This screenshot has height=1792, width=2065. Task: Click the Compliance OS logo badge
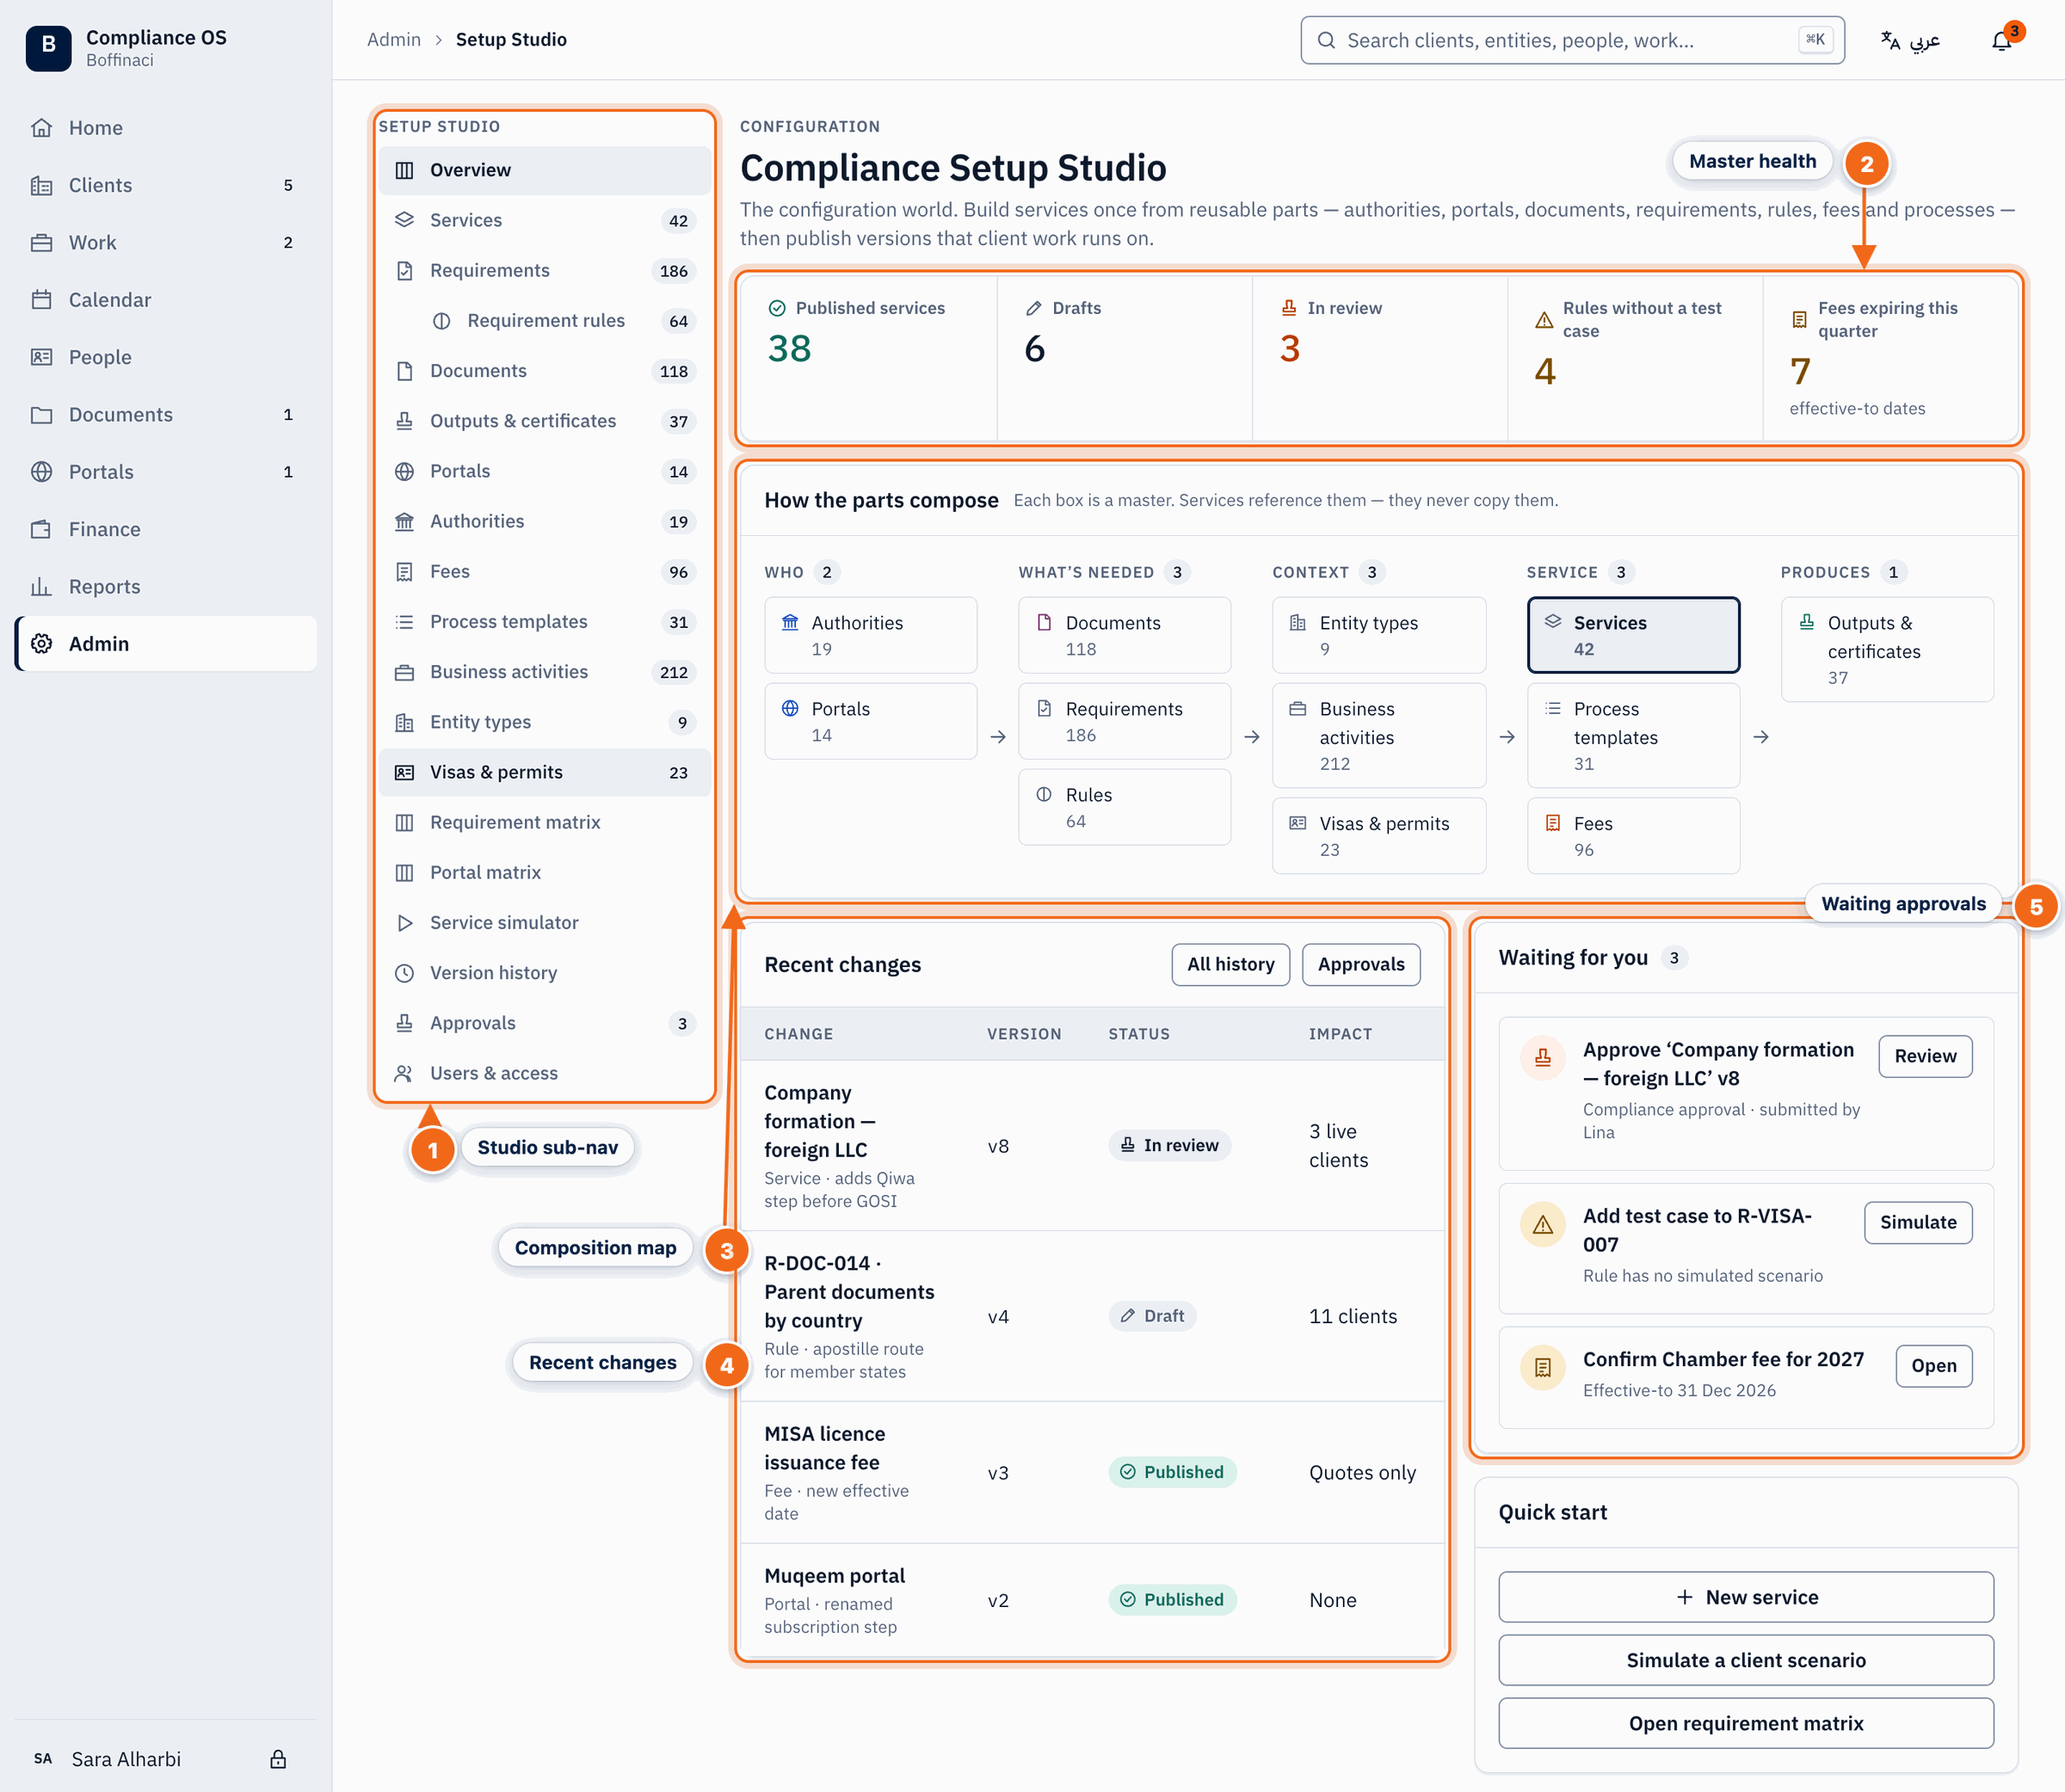(x=48, y=47)
